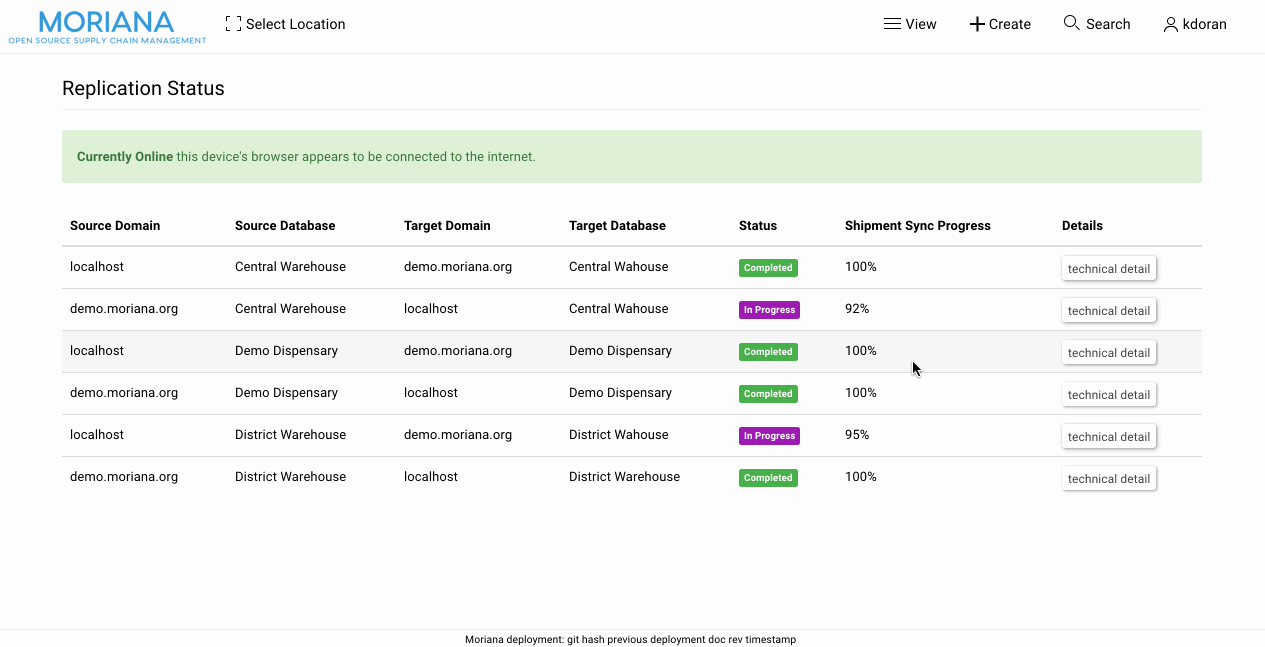Click the Status column header

[757, 226]
